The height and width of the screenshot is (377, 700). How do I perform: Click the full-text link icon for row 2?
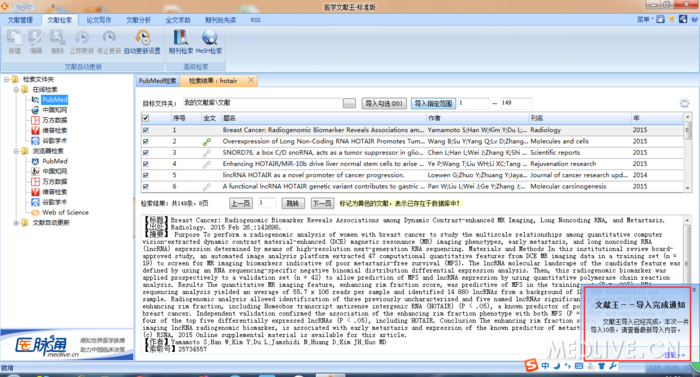pos(206,142)
